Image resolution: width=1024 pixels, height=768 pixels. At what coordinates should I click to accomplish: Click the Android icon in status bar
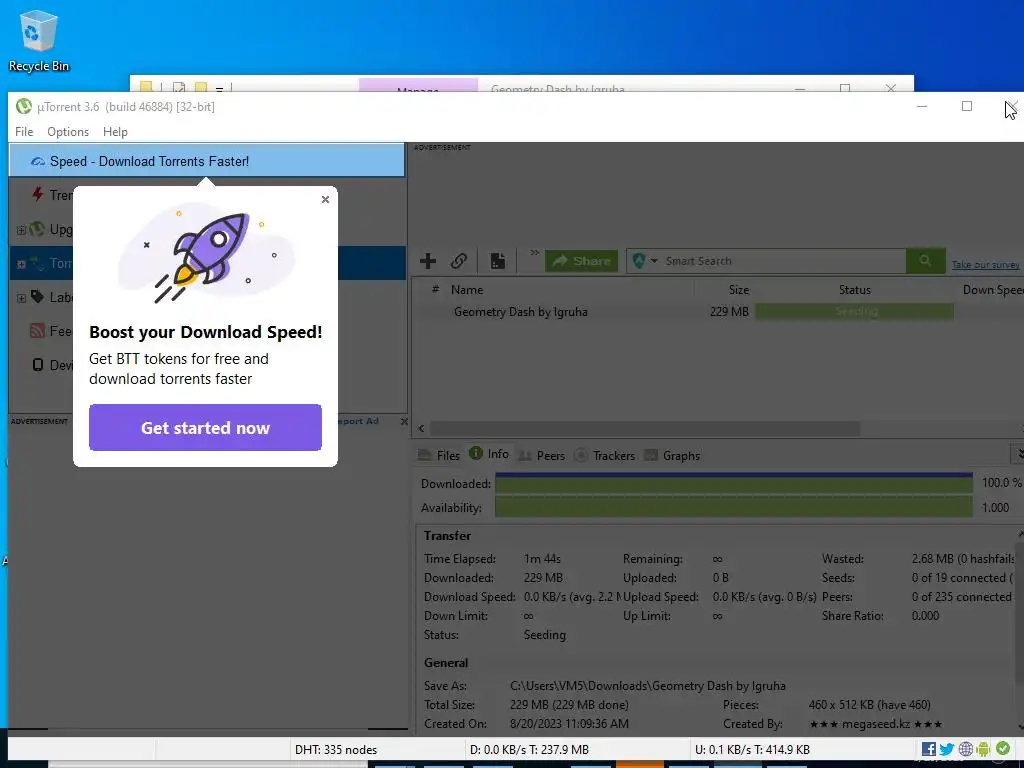pos(984,749)
